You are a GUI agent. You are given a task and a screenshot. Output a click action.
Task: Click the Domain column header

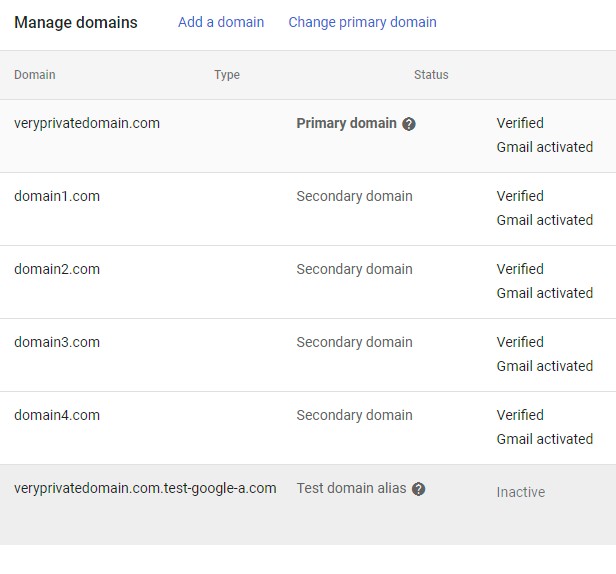35,75
